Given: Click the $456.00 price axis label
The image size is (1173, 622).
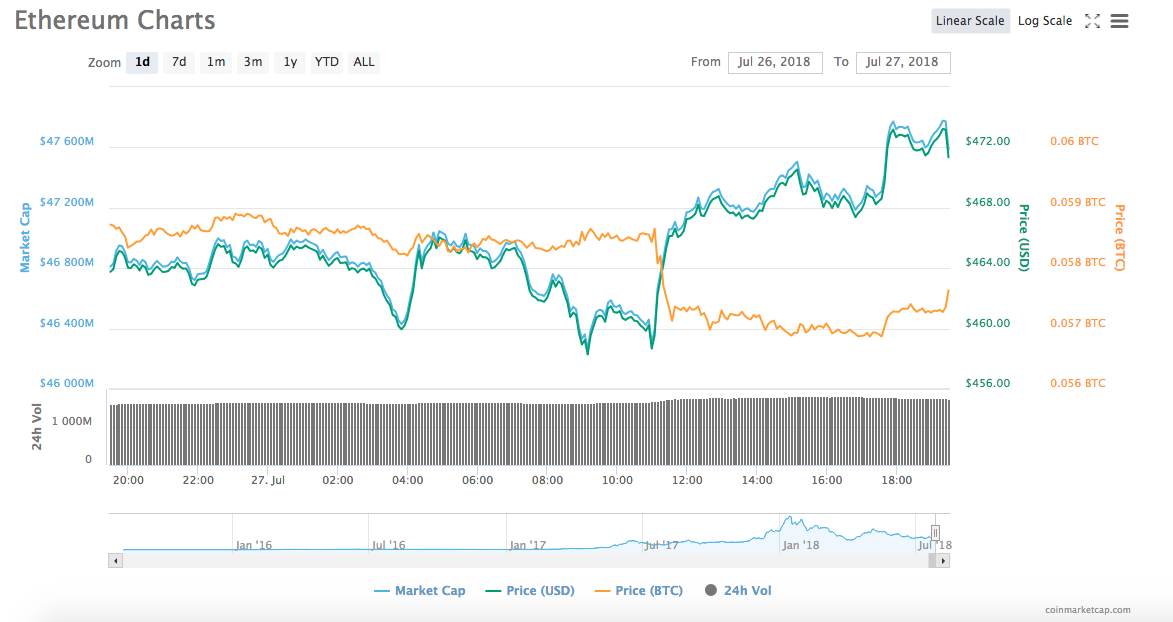Looking at the screenshot, I should click(987, 383).
